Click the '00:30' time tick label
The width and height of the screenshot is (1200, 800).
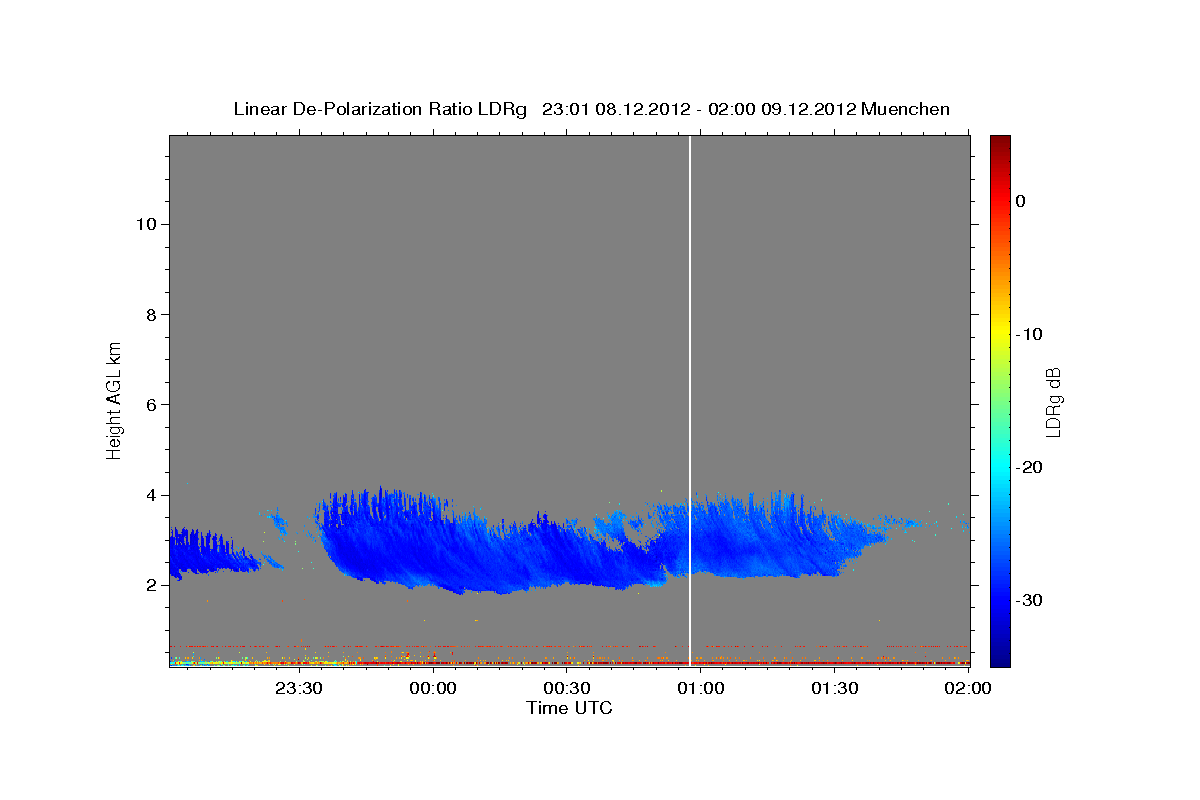pos(567,688)
